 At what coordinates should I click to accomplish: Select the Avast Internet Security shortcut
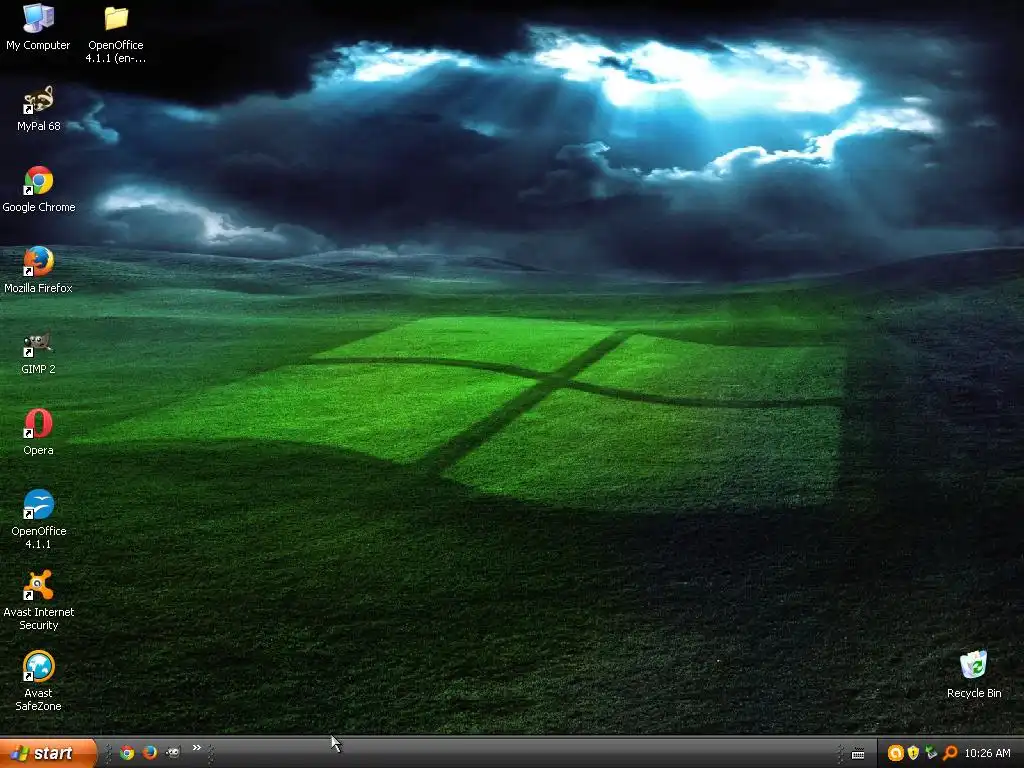click(39, 600)
